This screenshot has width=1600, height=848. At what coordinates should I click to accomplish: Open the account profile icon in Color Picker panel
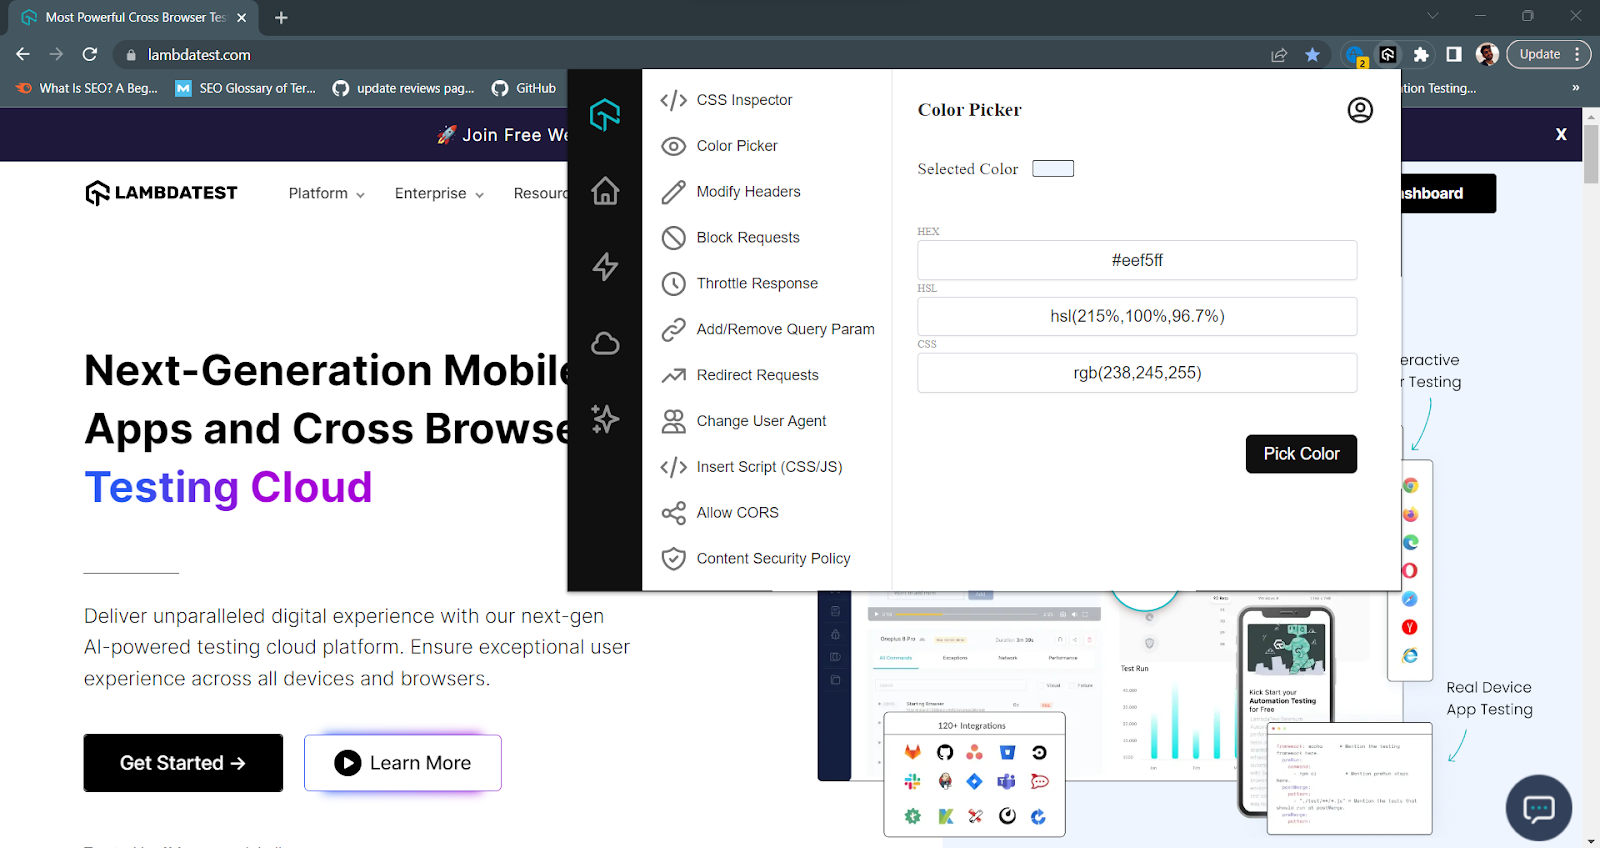pos(1360,110)
